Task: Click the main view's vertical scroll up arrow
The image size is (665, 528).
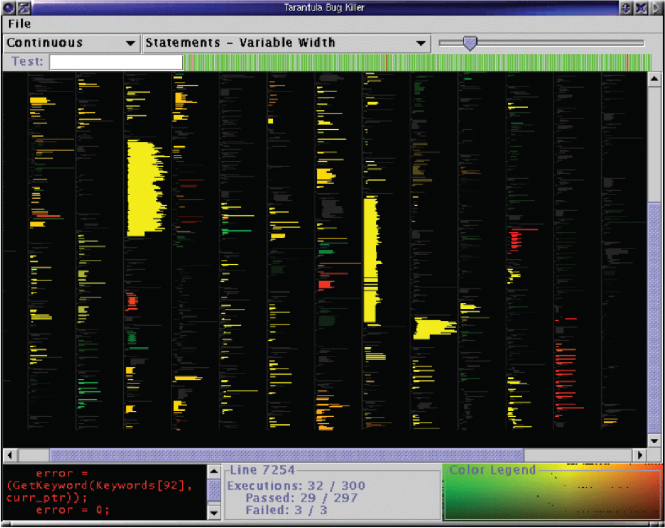Action: [x=655, y=78]
